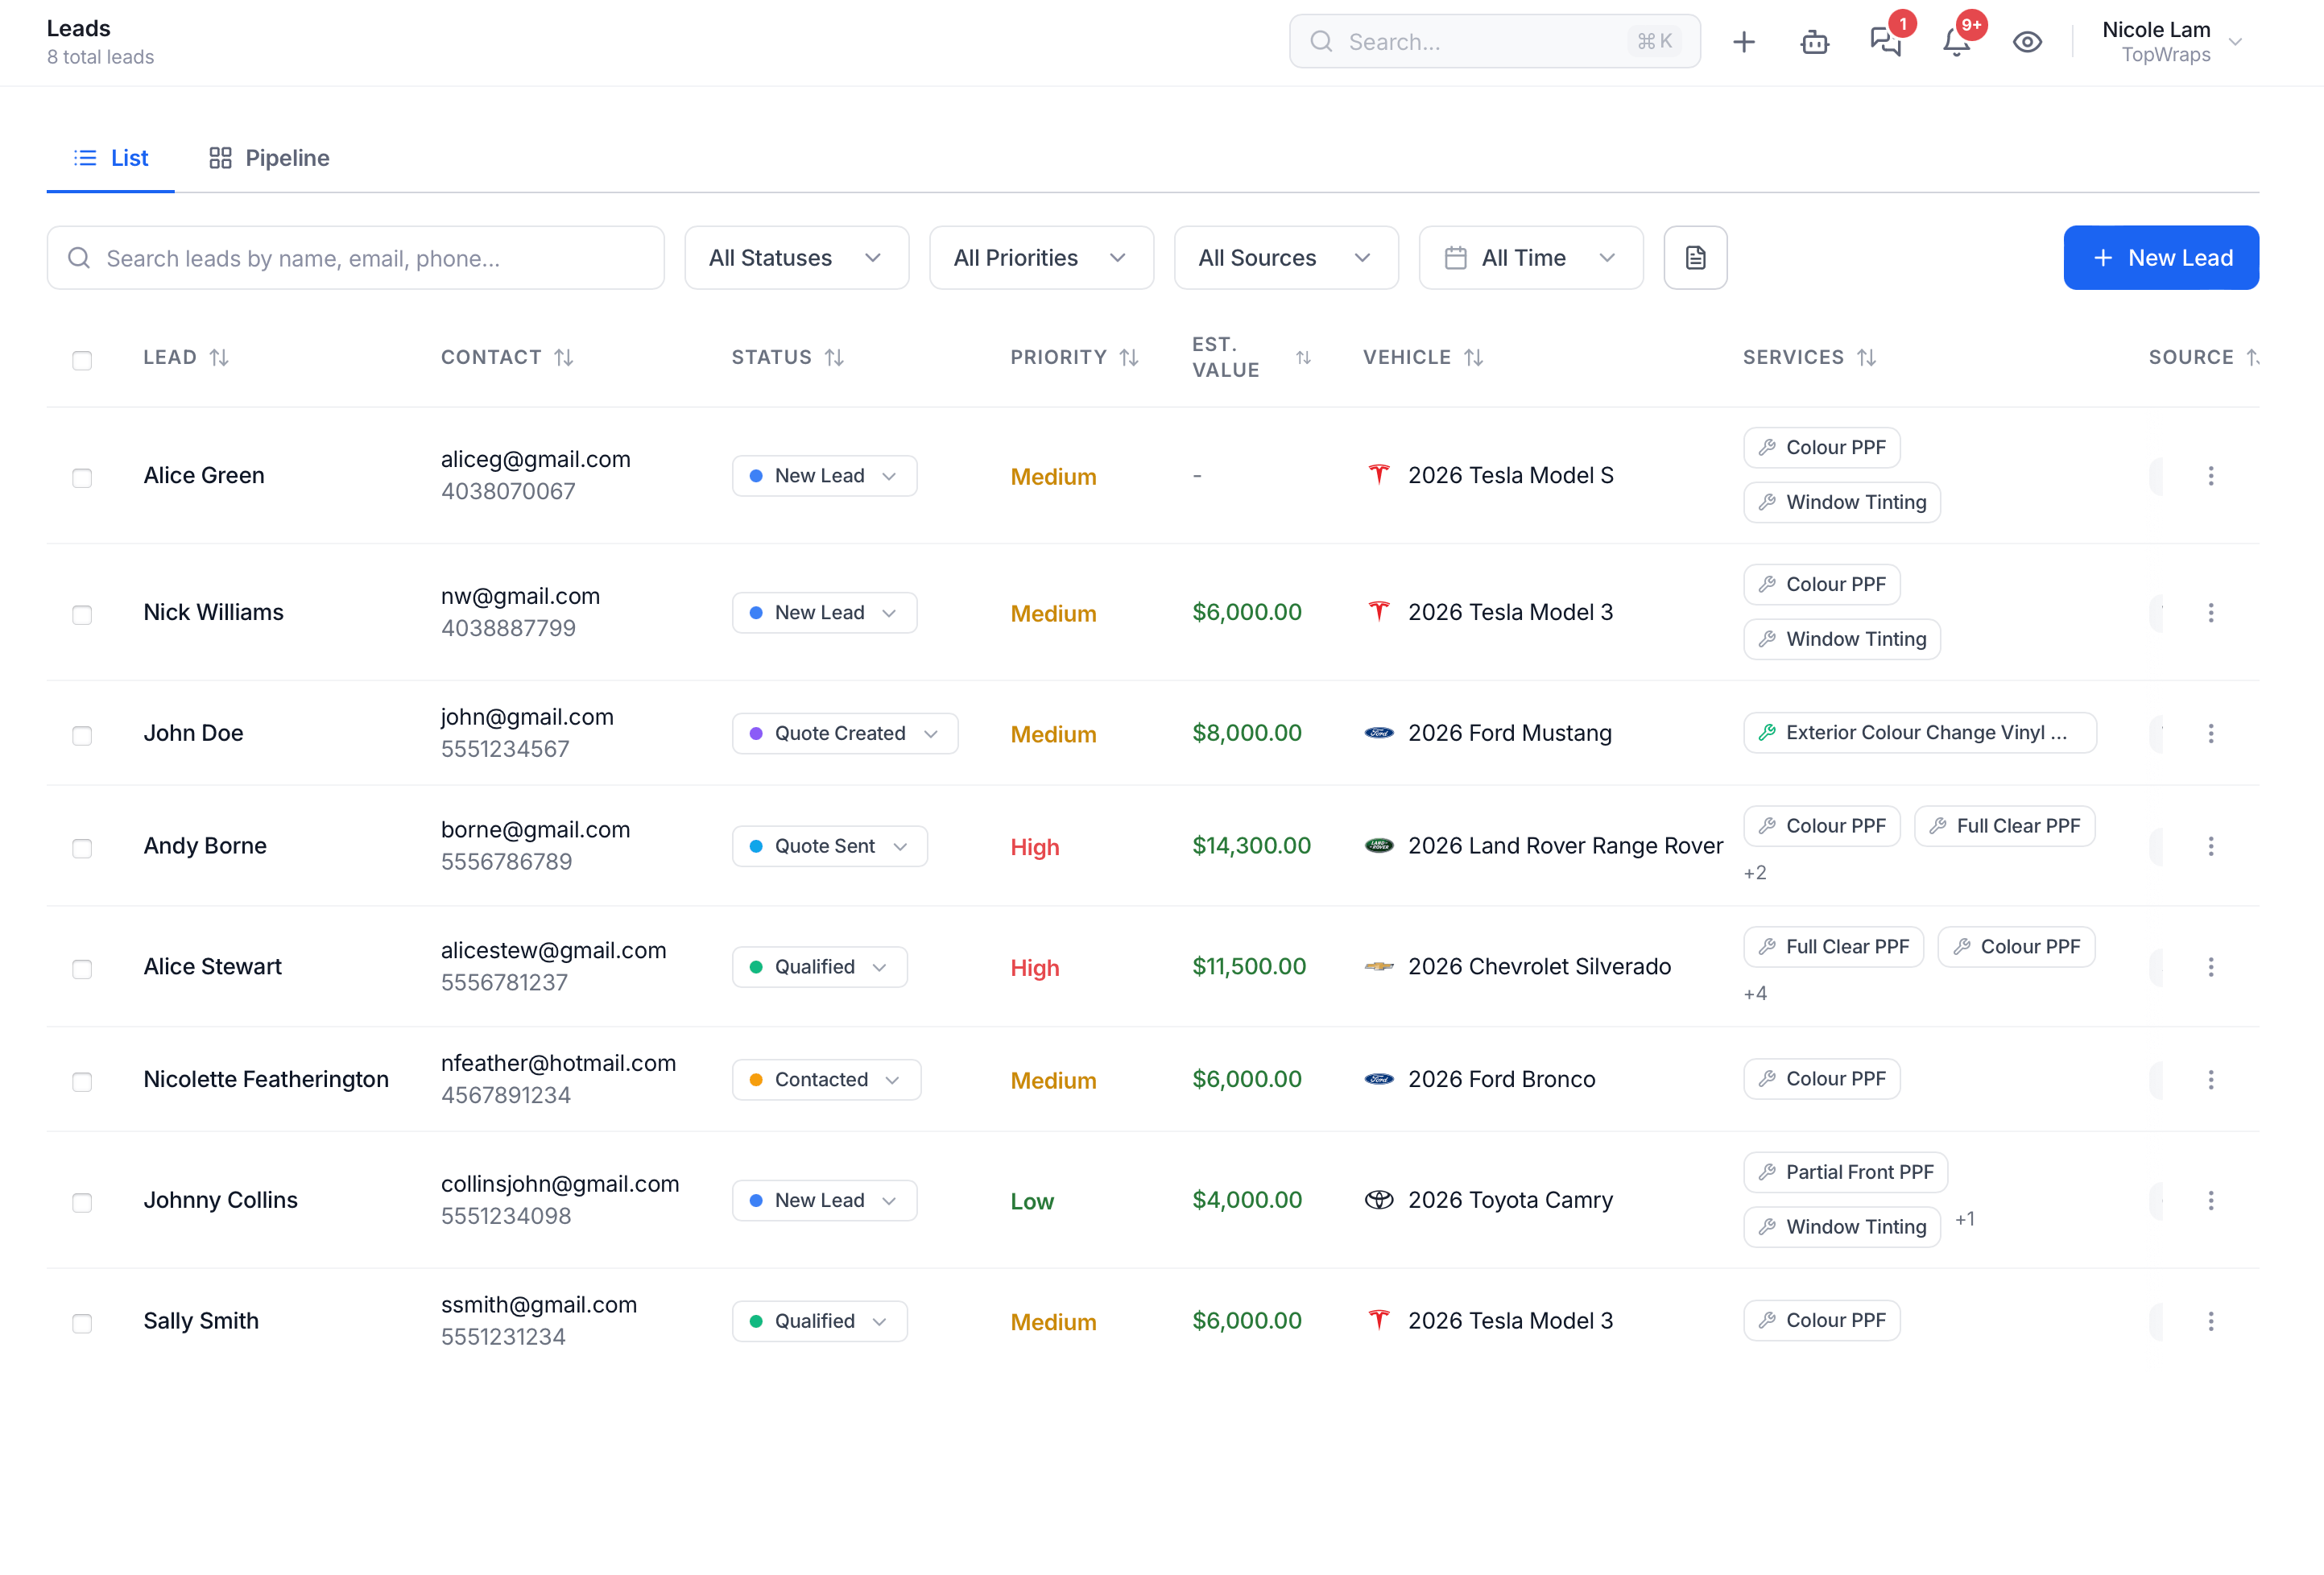Viewport: 2324px width, 1575px height.
Task: Click the $14,300.00 estimated value
Action: click(x=1251, y=846)
